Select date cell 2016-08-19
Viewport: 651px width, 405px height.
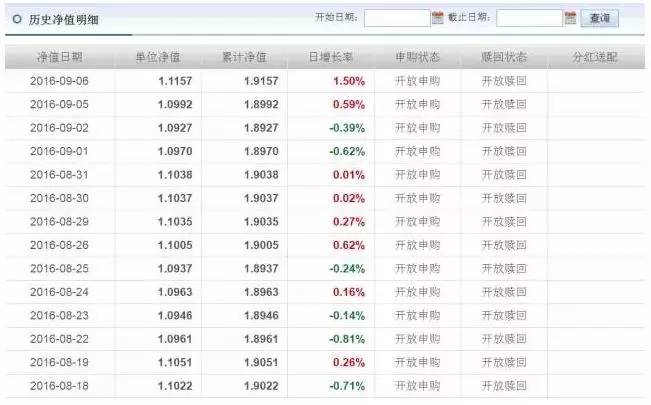pyautogui.click(x=59, y=363)
